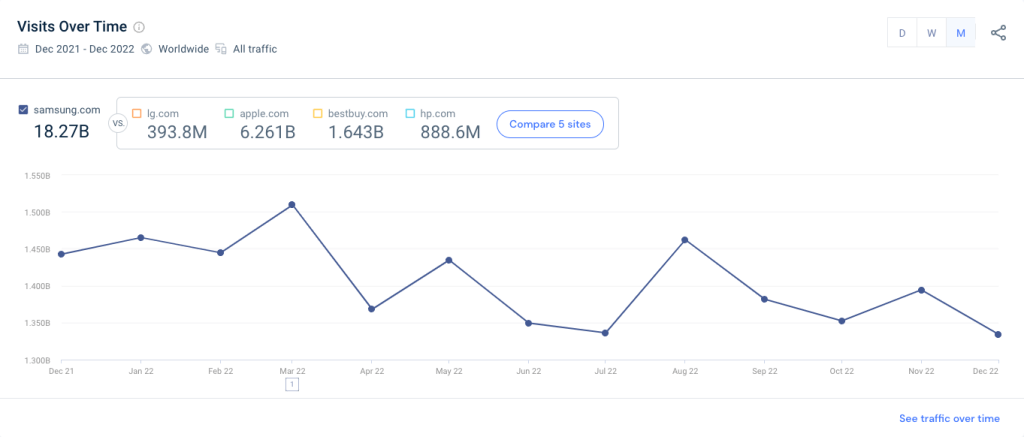Screen dimensions: 1024x437
Task: Enable the apple.com checkbox
Action: [229, 113]
